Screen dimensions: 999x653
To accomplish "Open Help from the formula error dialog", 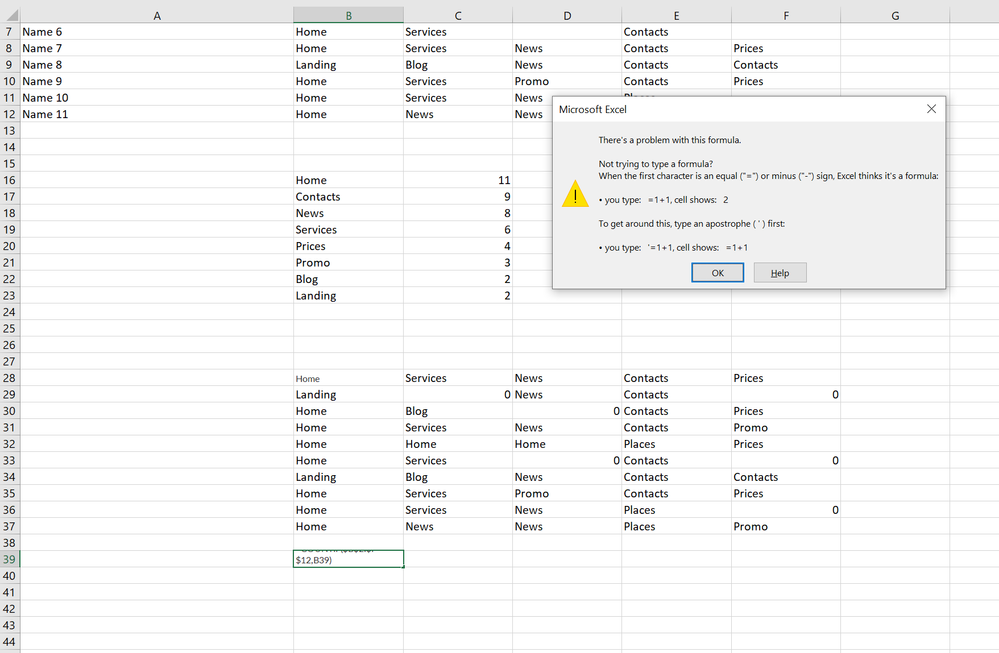I will click(780, 273).
